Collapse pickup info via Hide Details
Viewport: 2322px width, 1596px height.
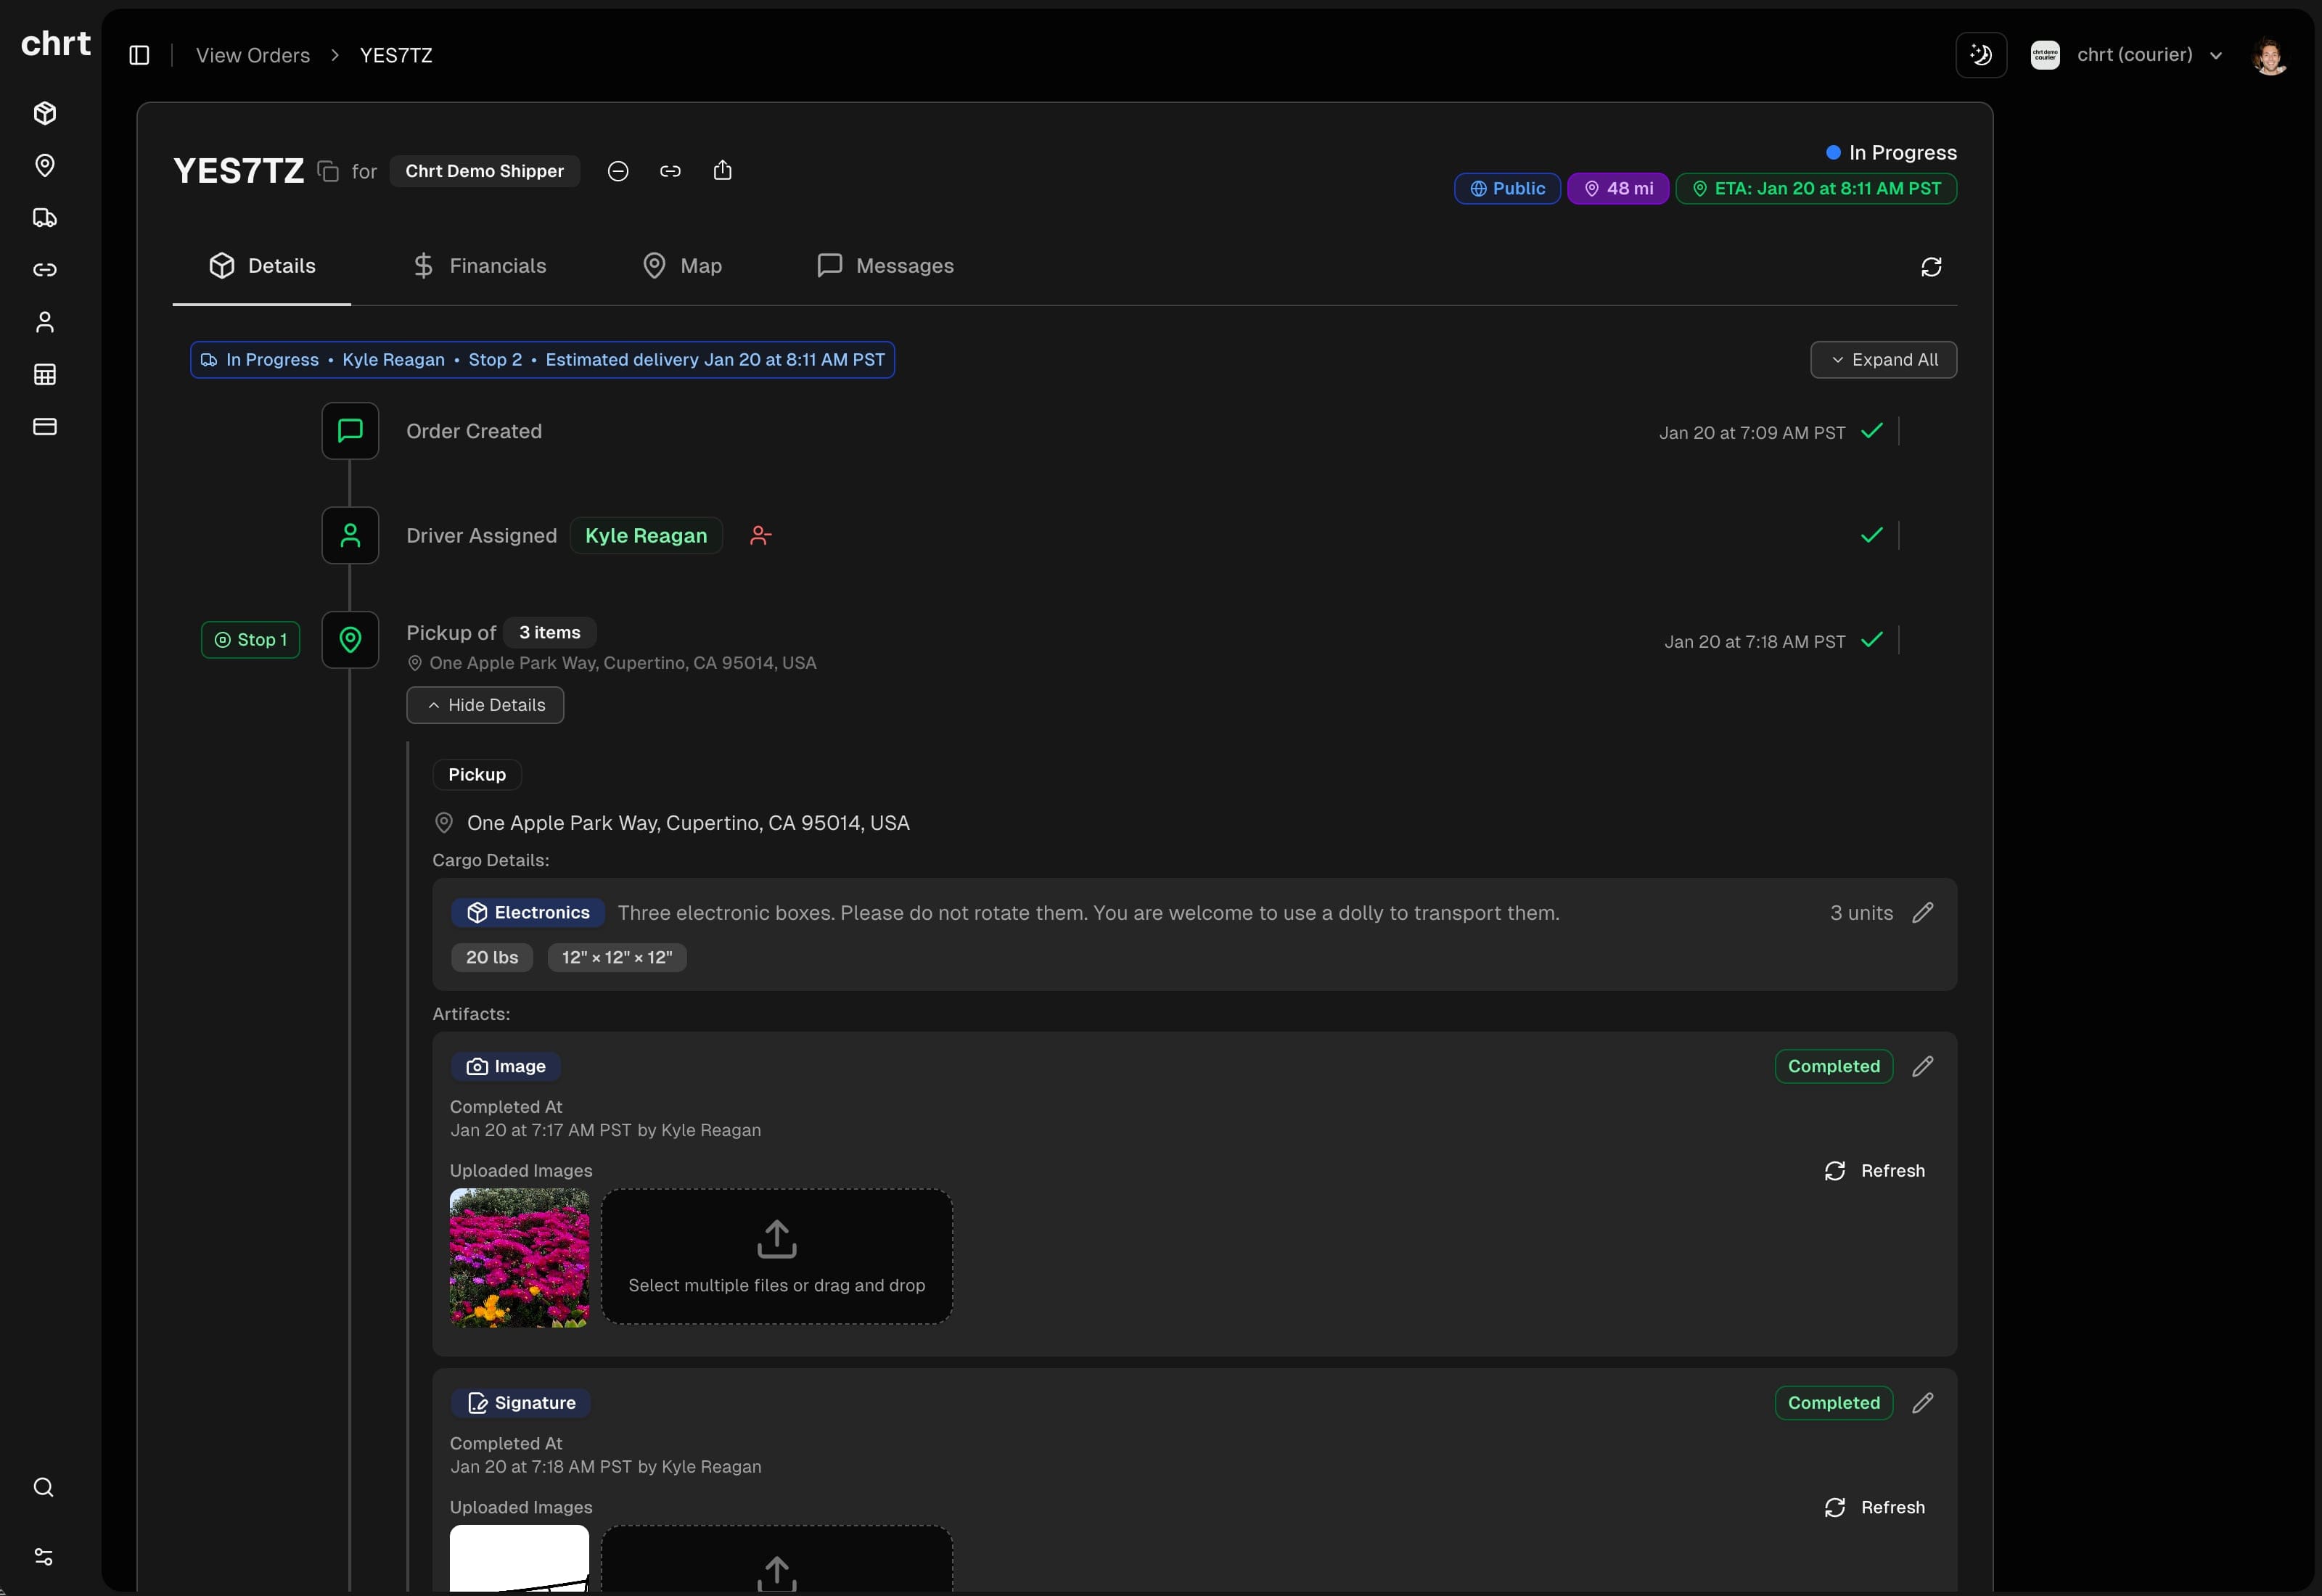485,705
